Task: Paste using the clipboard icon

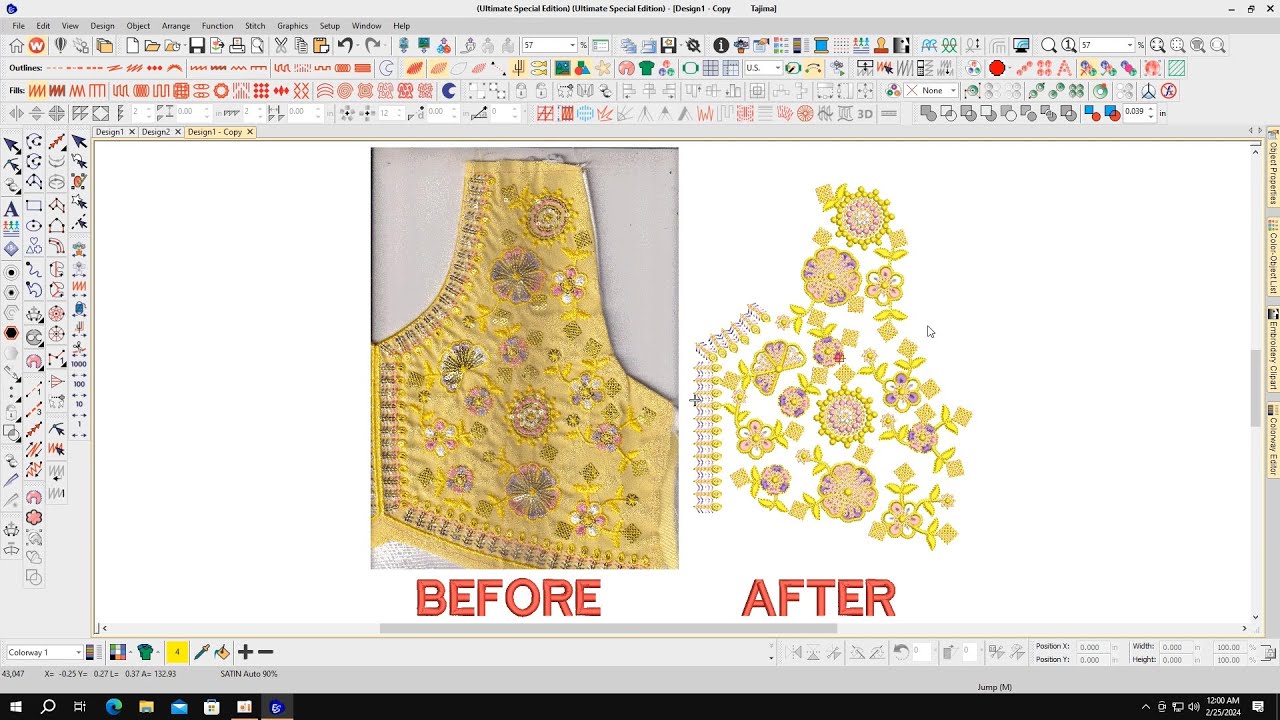Action: pos(321,45)
